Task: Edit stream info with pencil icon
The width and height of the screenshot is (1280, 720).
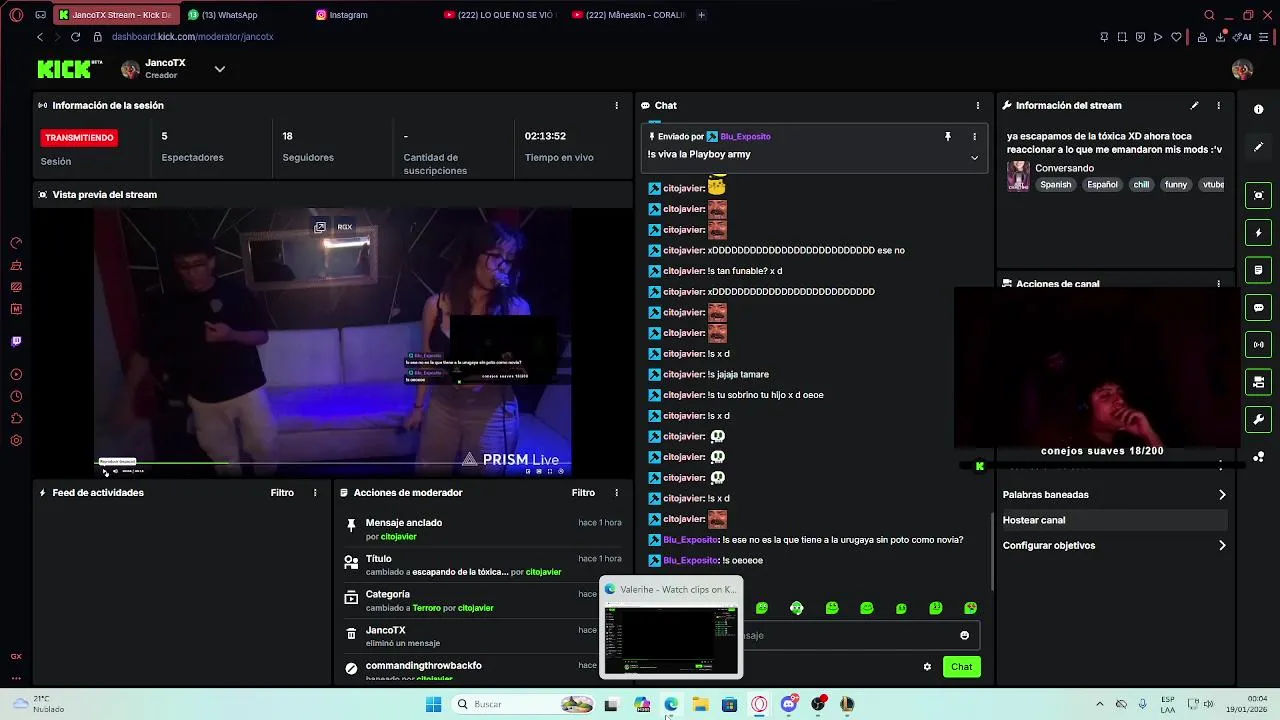Action: (x=1194, y=105)
